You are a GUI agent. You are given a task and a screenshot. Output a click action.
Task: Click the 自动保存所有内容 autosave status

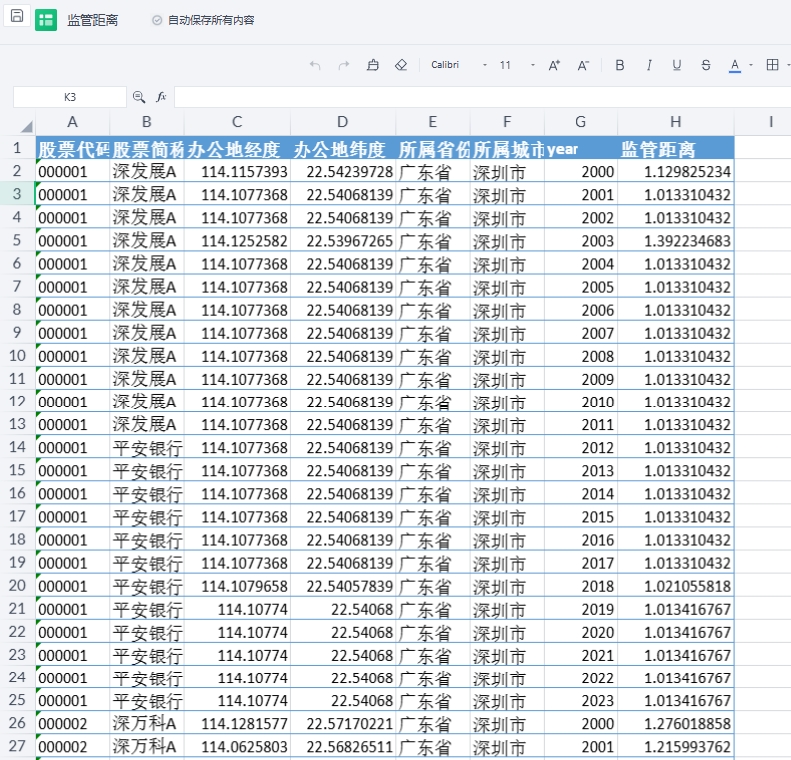point(210,20)
